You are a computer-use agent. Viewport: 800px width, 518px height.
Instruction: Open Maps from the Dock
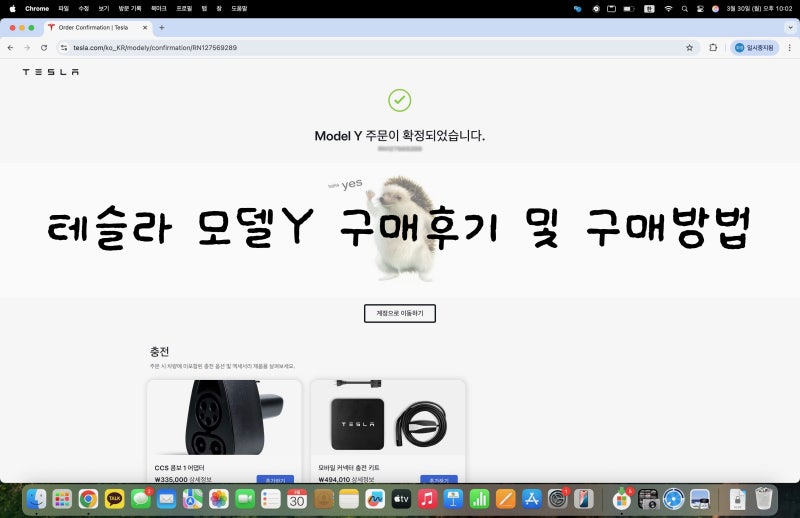pos(192,499)
